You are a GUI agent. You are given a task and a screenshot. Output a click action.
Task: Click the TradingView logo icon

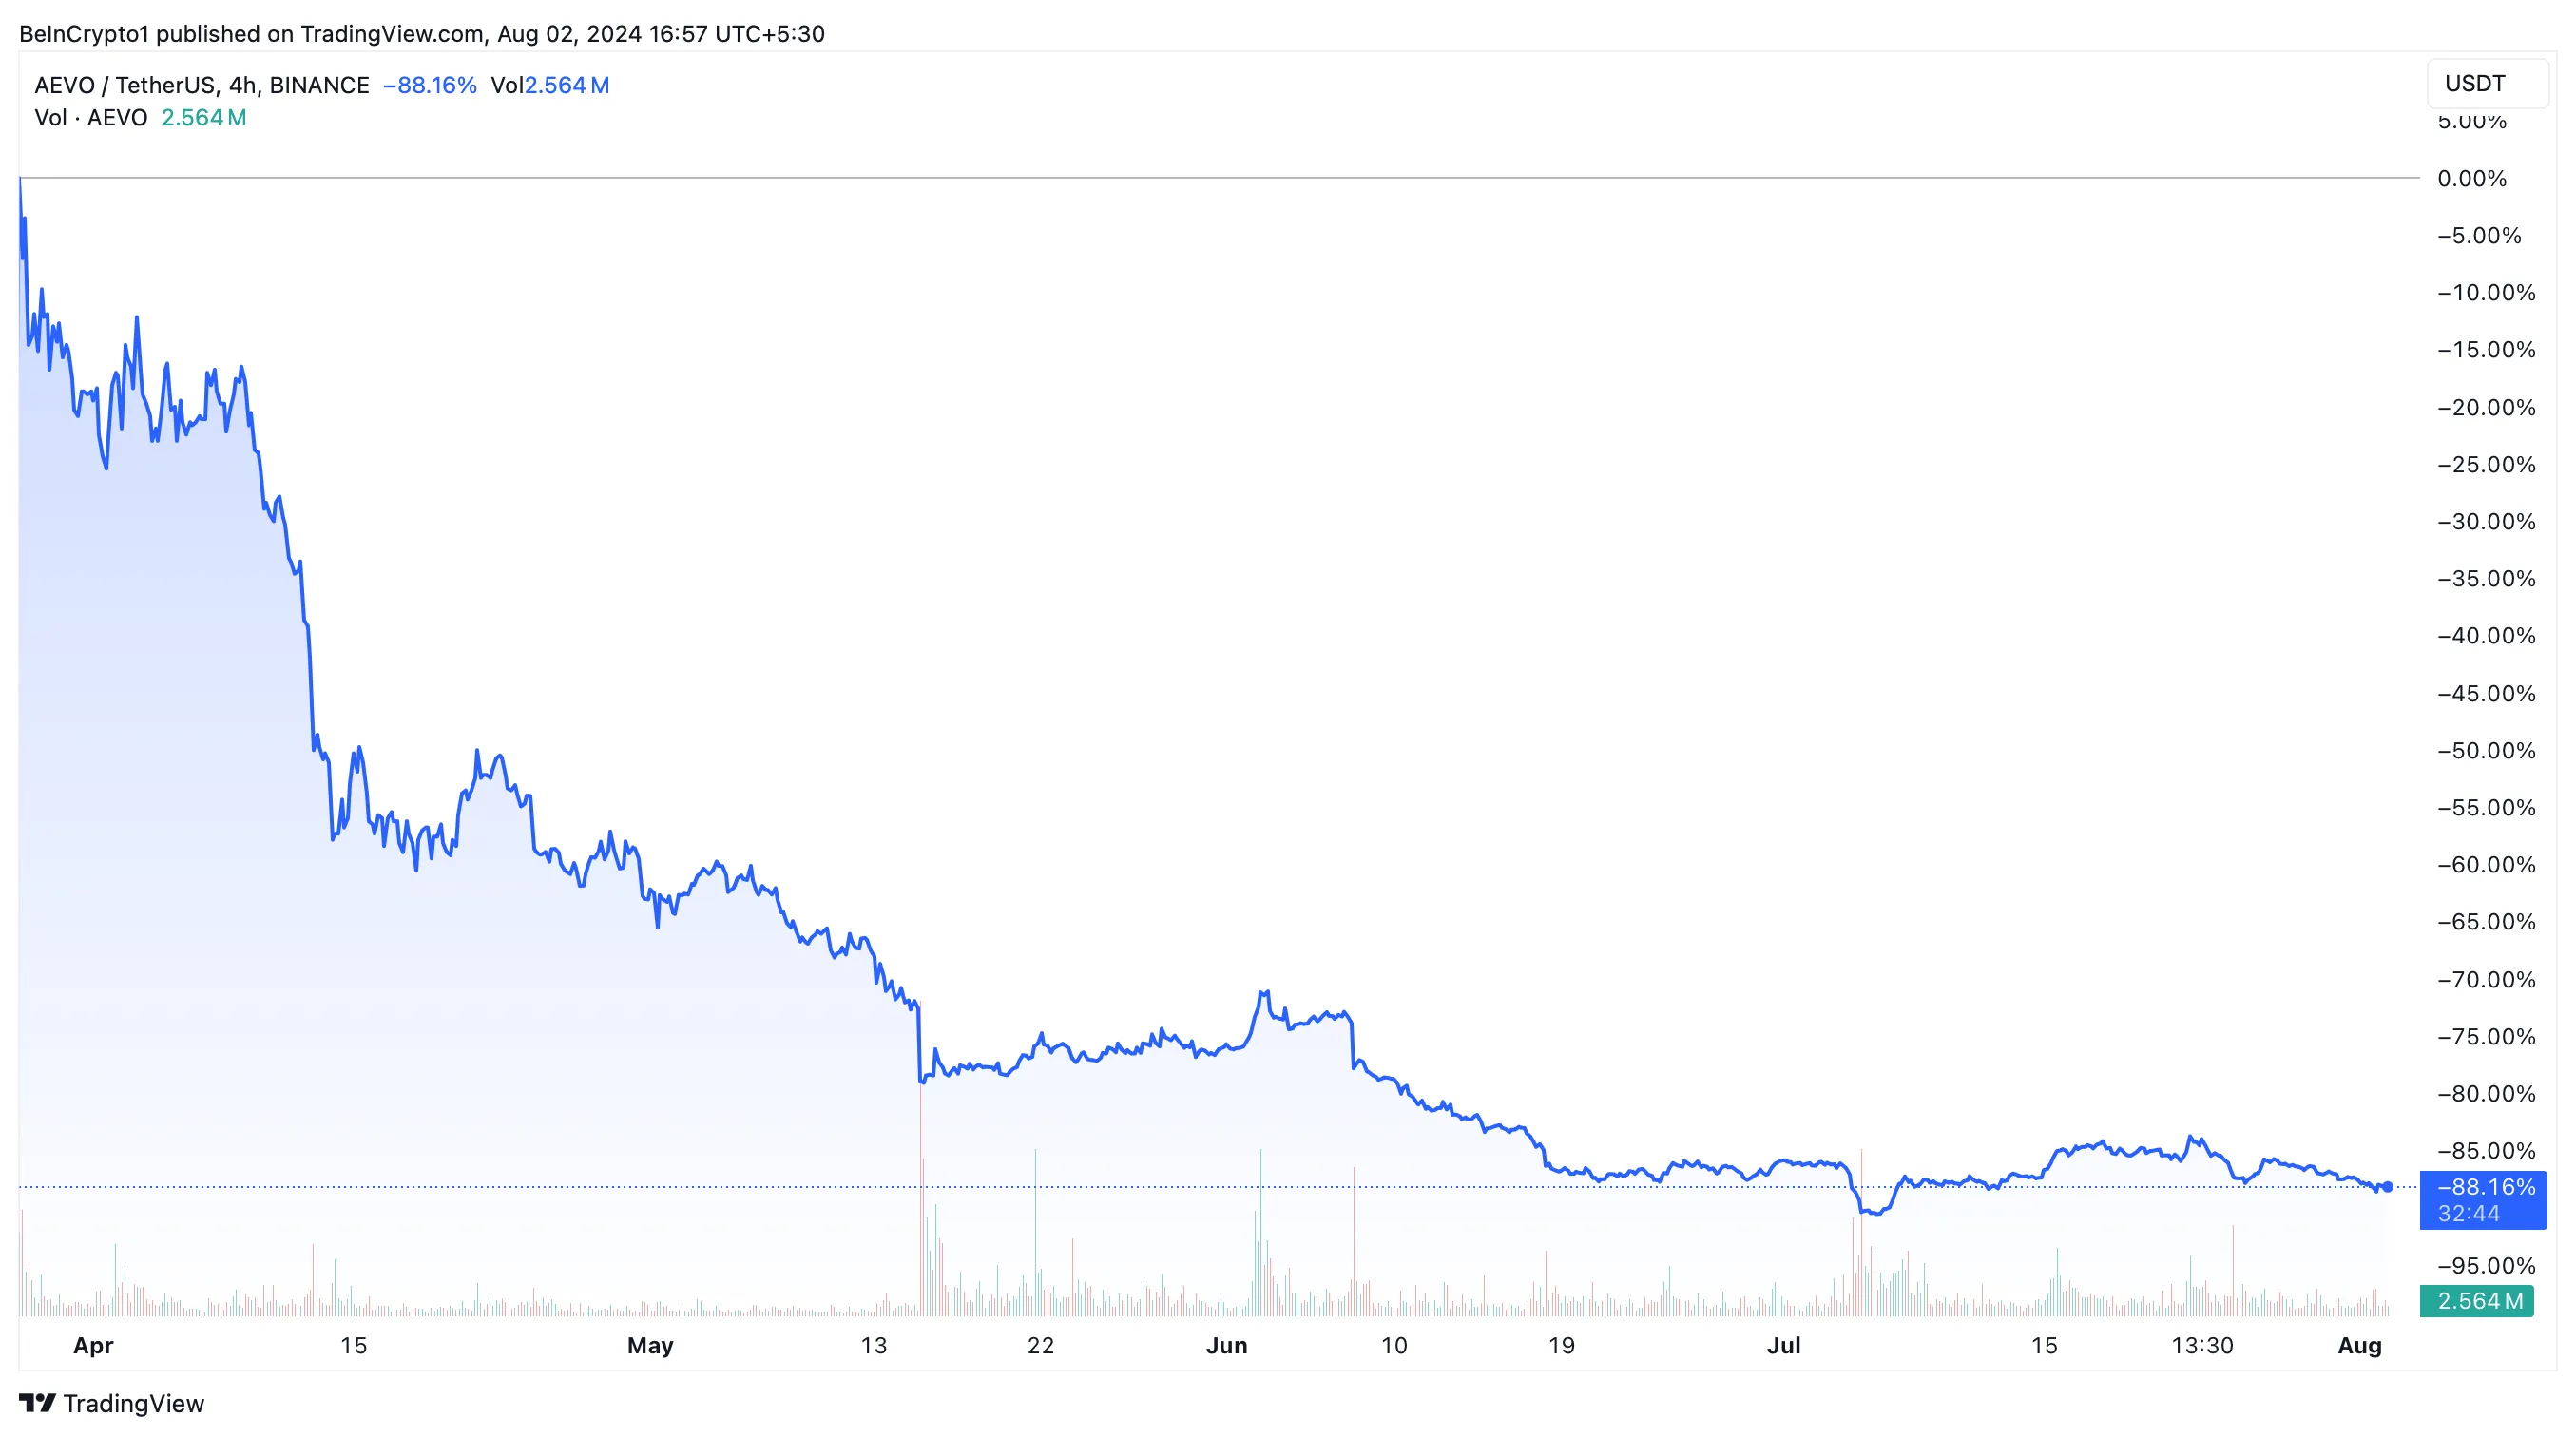(x=37, y=1403)
